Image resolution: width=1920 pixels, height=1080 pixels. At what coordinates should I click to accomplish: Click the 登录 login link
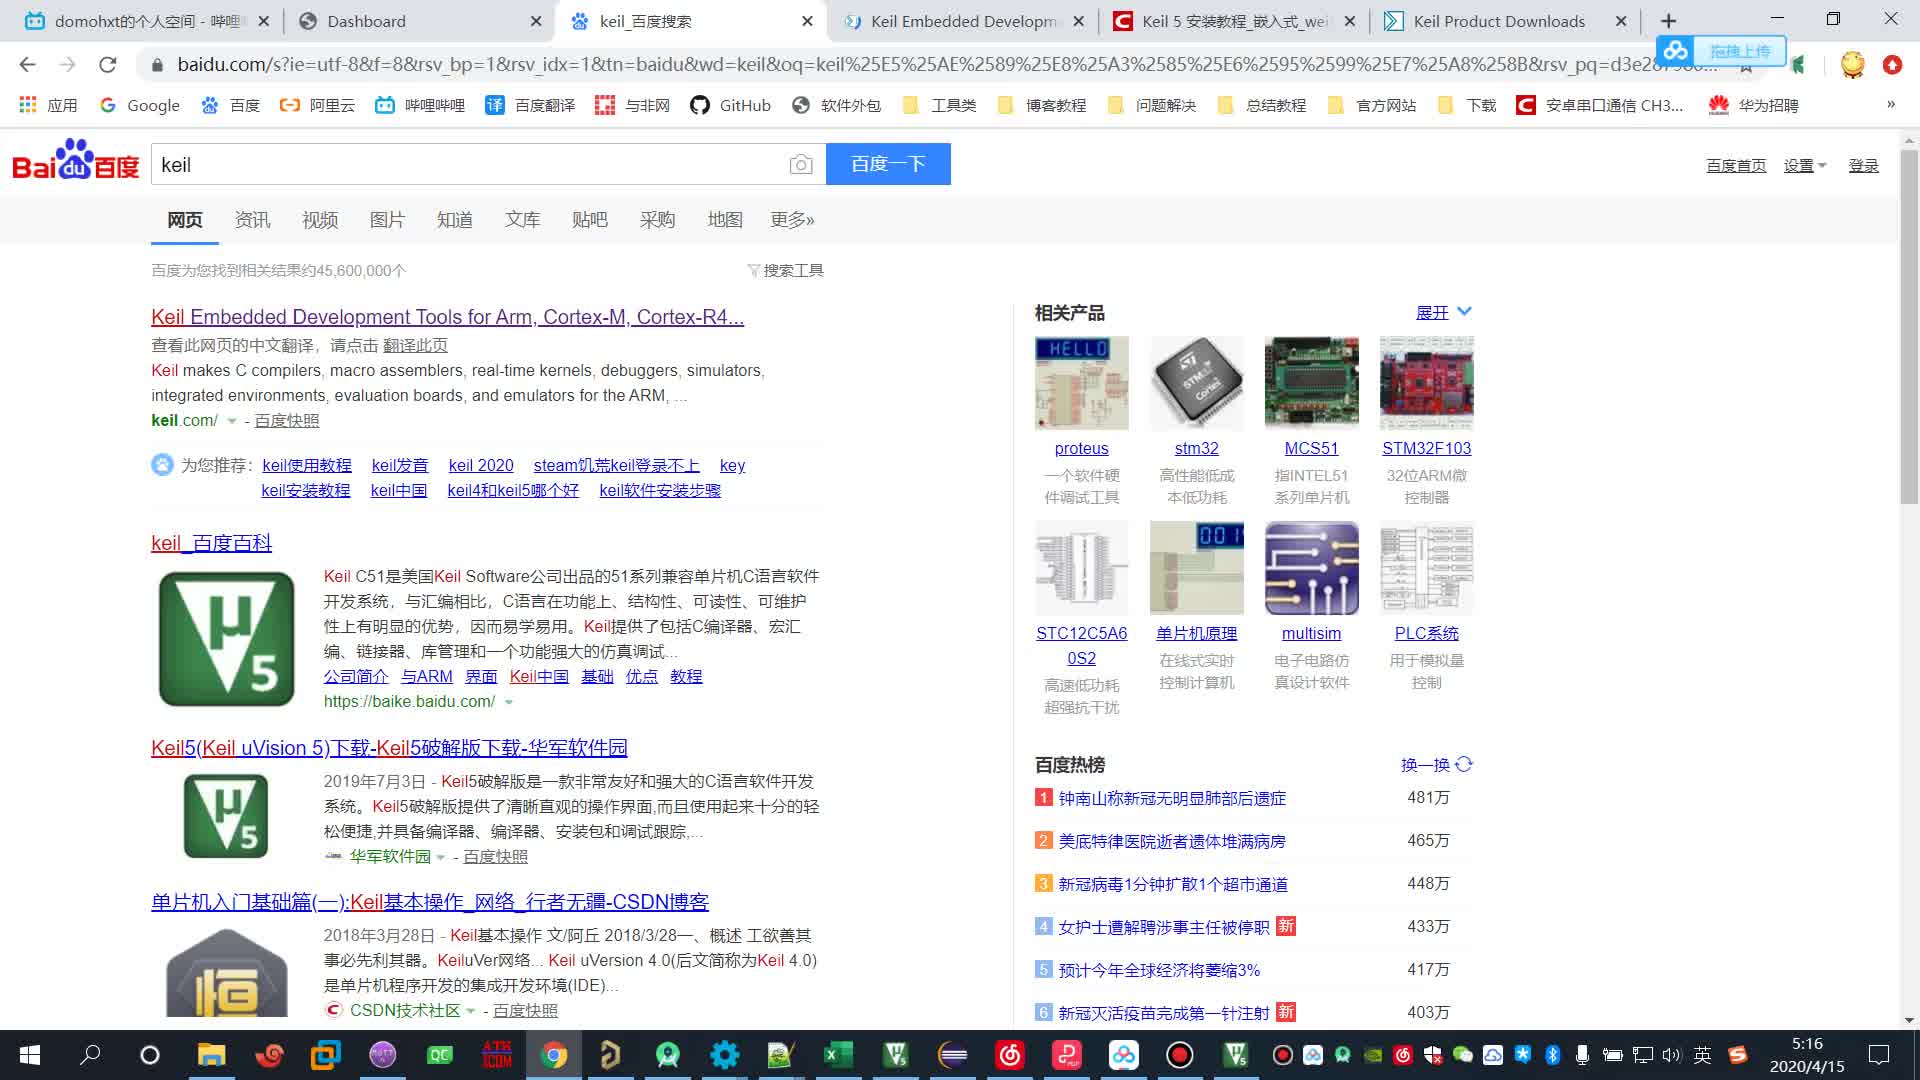pyautogui.click(x=1863, y=166)
